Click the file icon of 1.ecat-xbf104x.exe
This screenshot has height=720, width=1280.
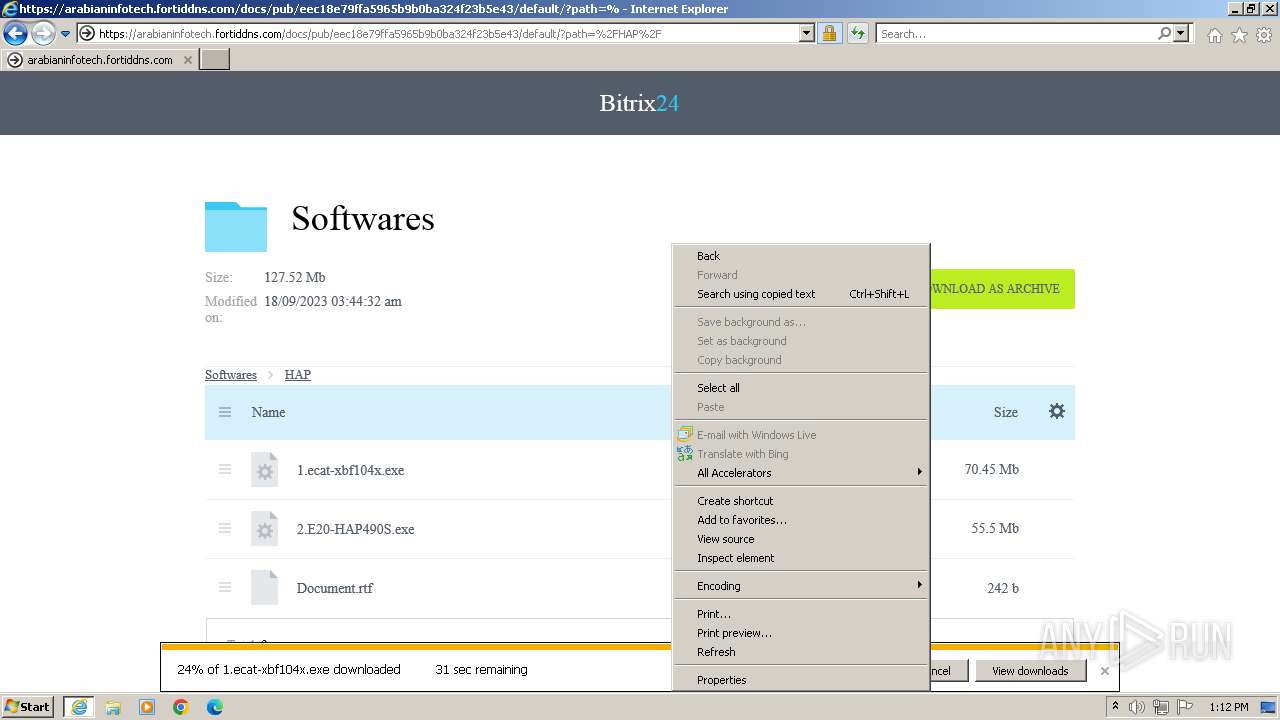tap(264, 470)
